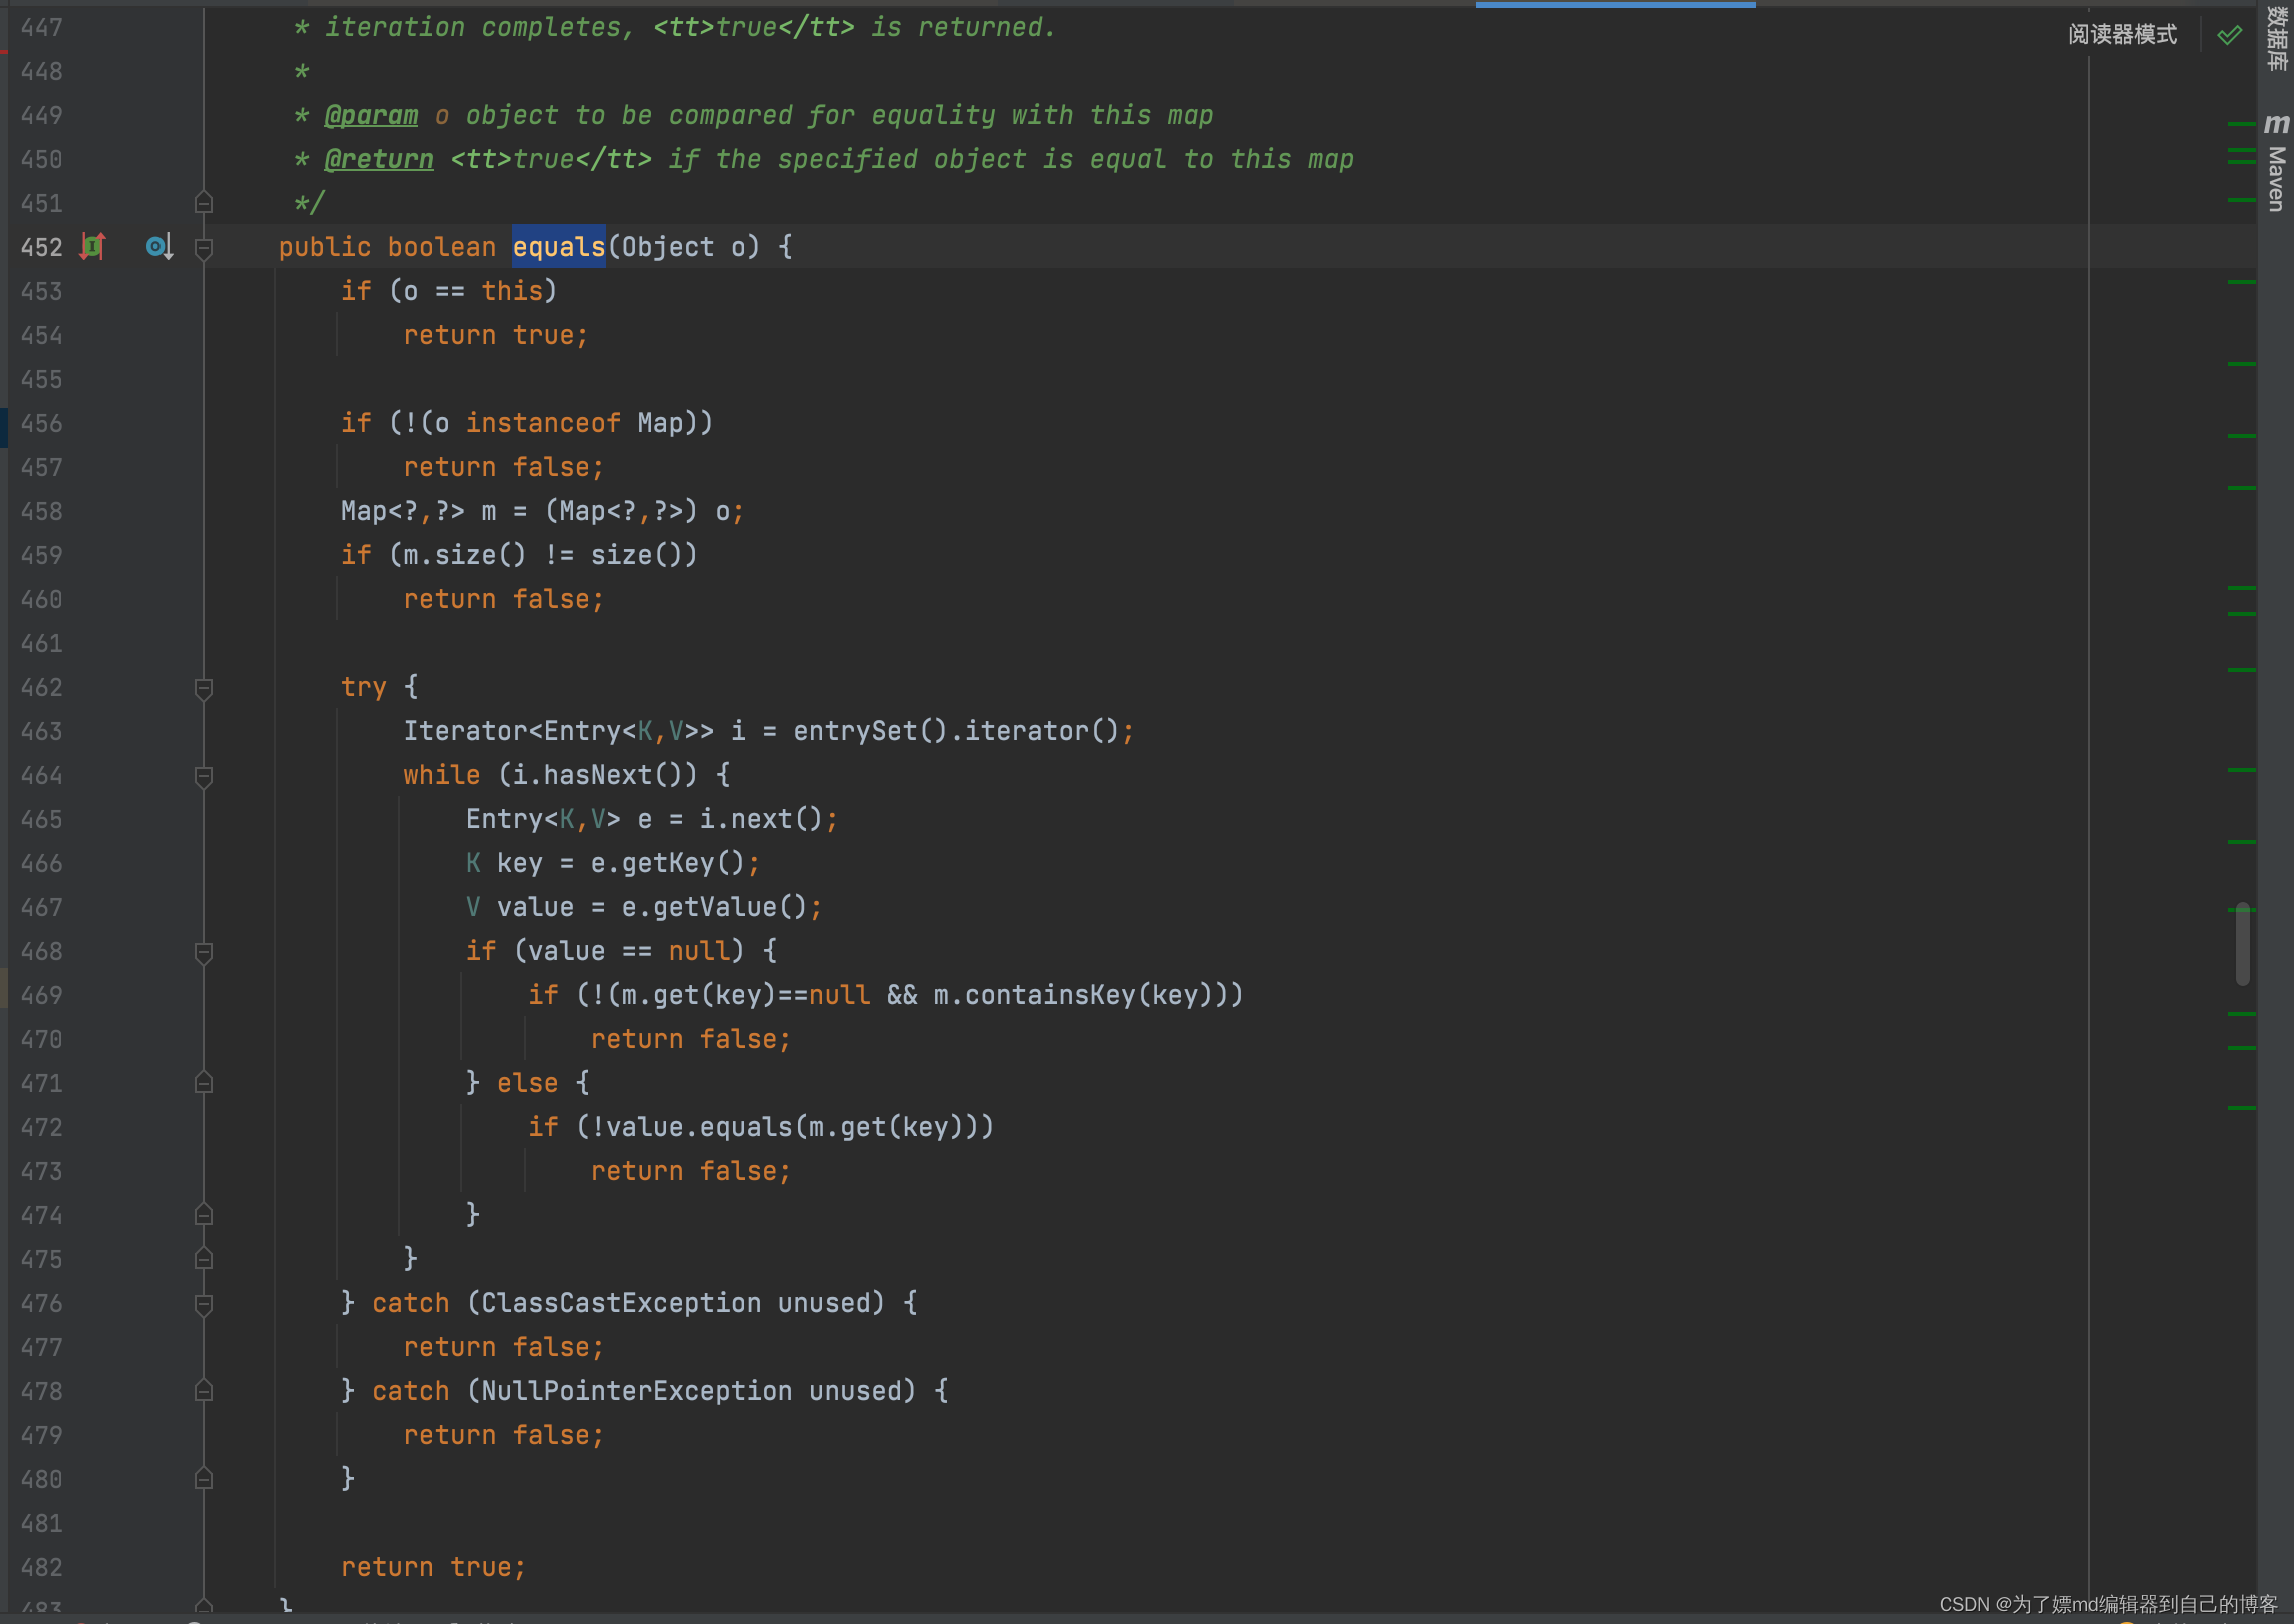Click 'value.equals' call on line 472

[x=699, y=1127]
